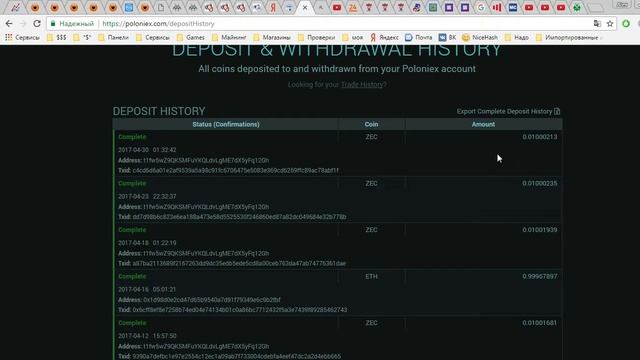Switch to the orange 24 icon tab
The height and width of the screenshot is (360, 640).
point(353,7)
